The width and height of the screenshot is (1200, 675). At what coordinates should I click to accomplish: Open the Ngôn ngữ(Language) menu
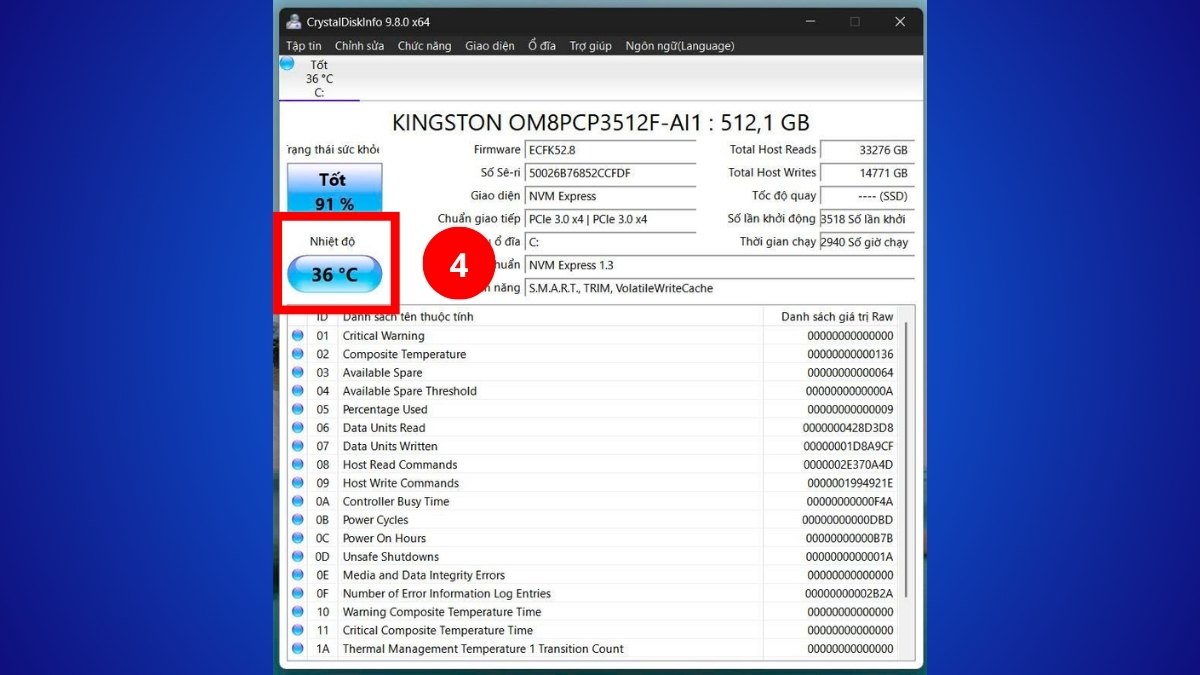(x=680, y=46)
